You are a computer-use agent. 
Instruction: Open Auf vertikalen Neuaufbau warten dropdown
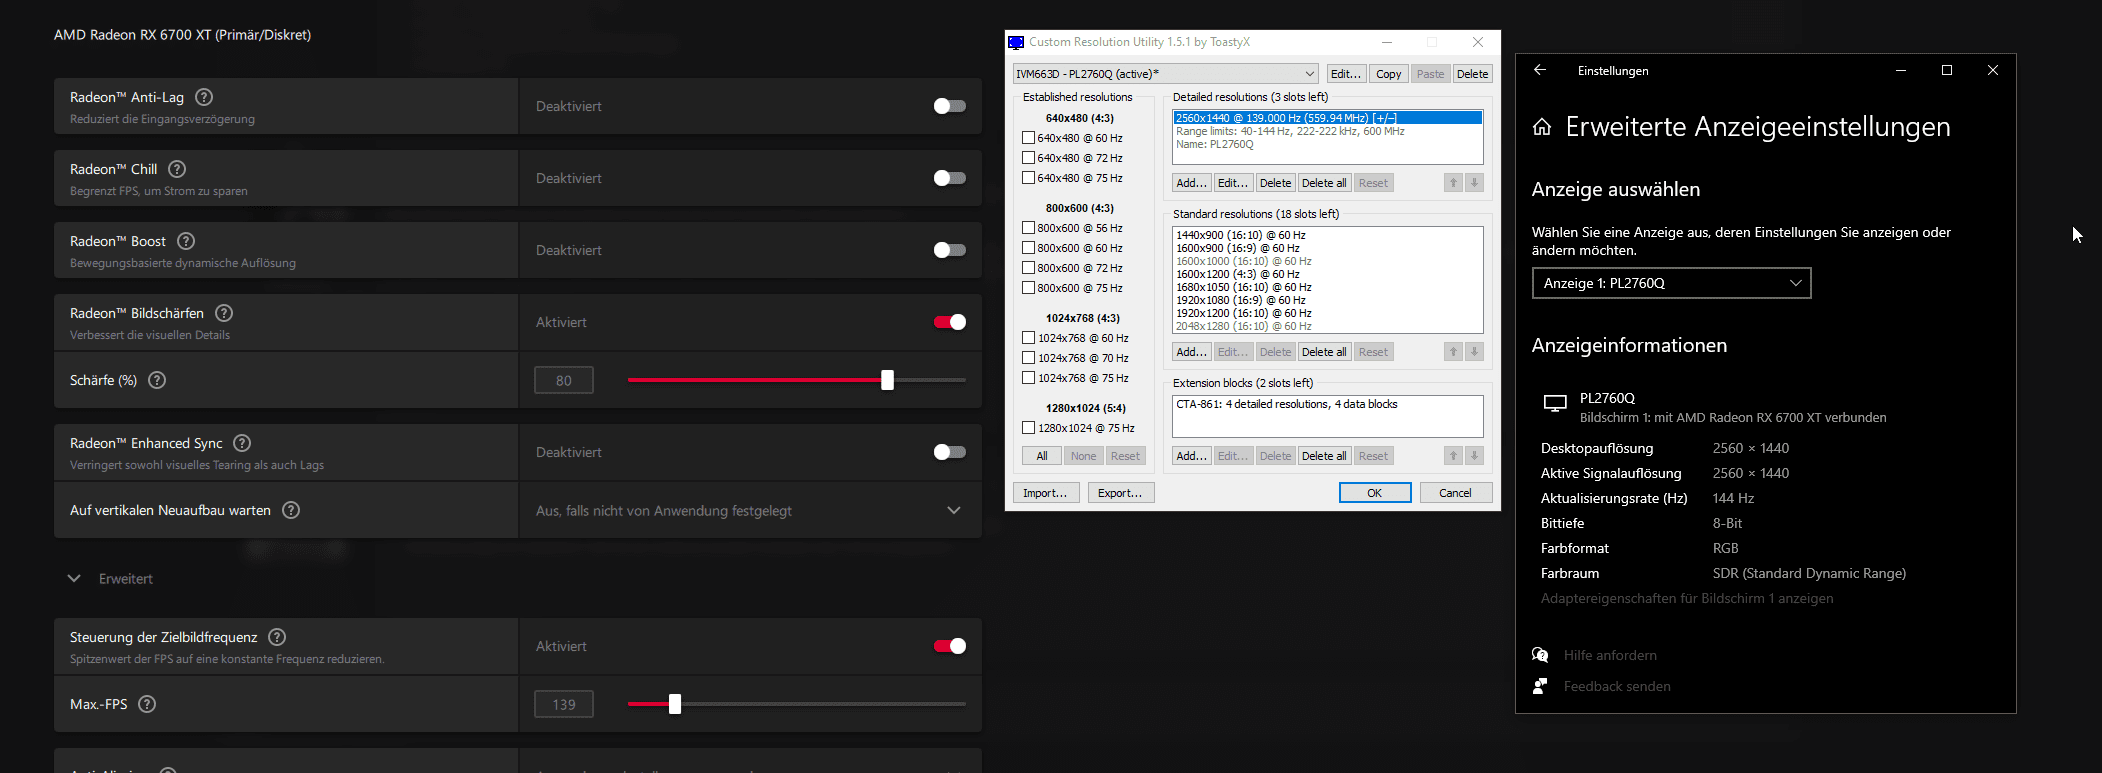tap(750, 510)
